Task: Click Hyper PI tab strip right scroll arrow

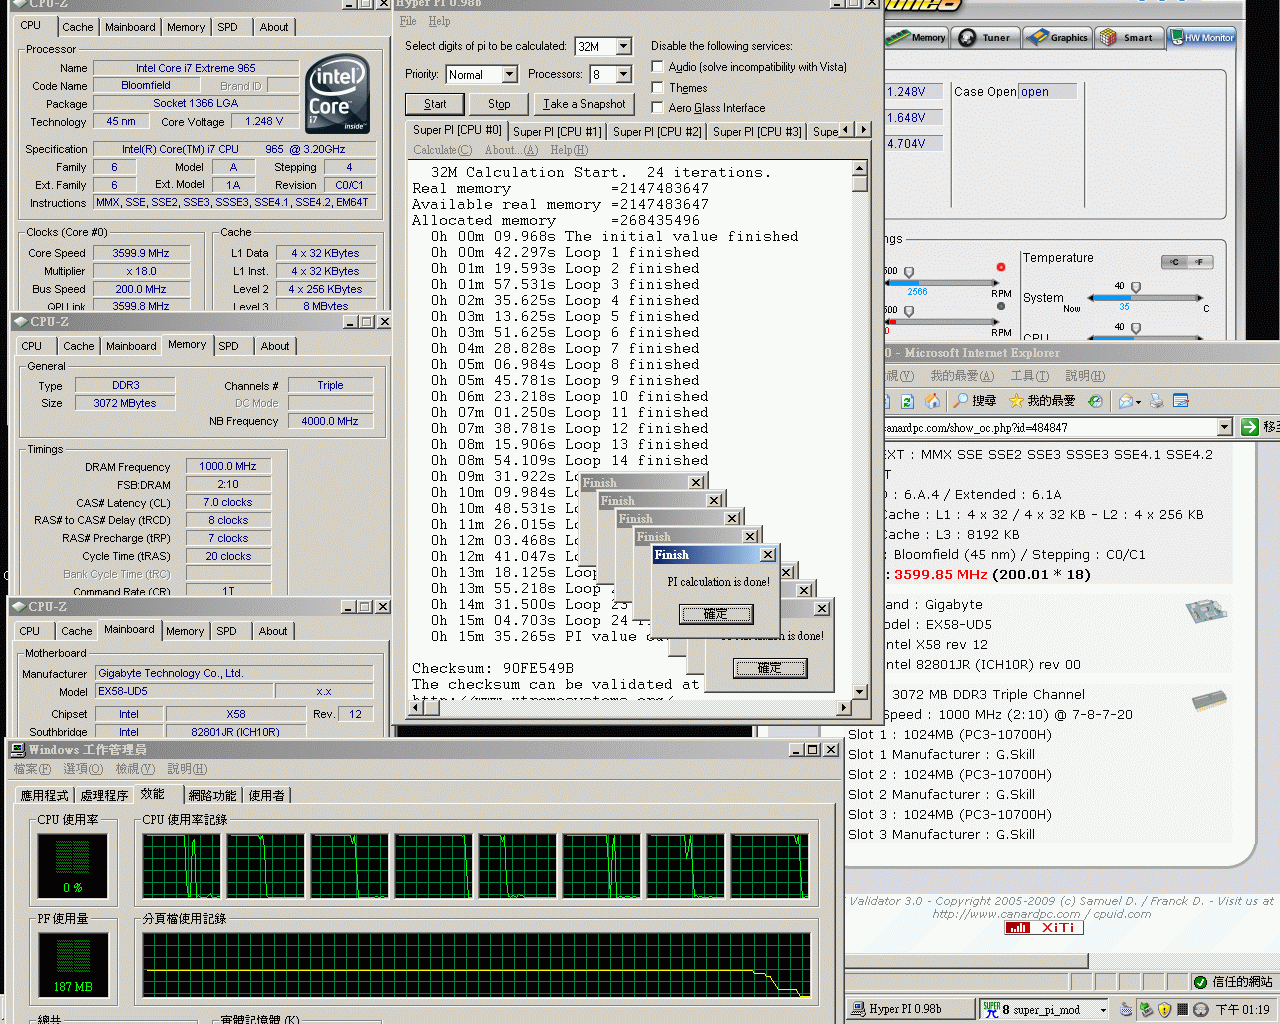Action: coord(863,130)
